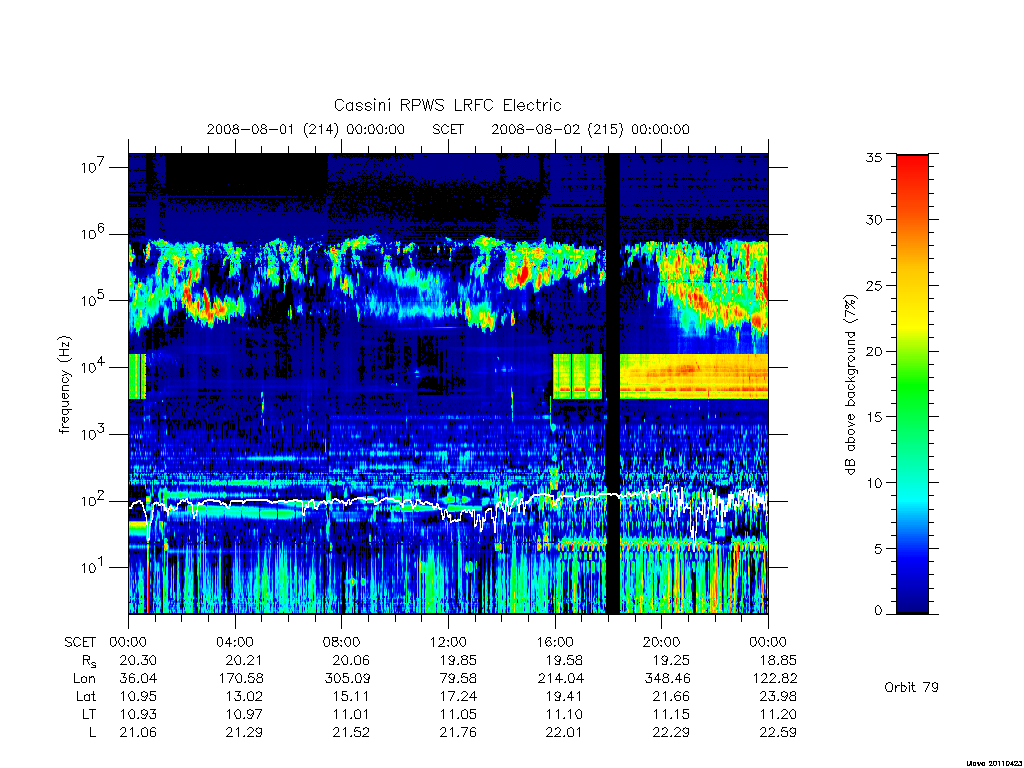
Task: Click the 20:00 SCET time tick label
Action: (662, 642)
